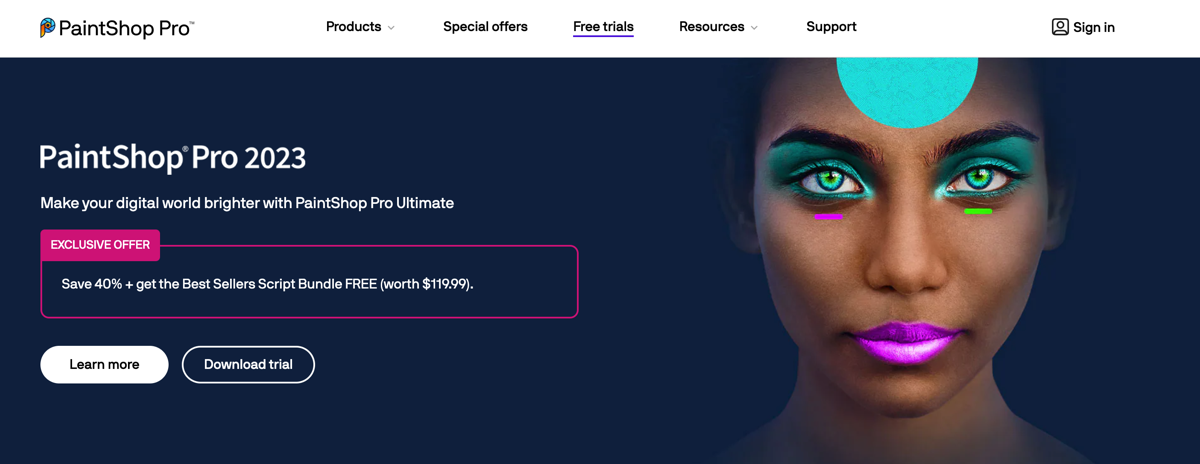1200x464 pixels.
Task: Click the magenta bar under the eye
Action: 828,216
